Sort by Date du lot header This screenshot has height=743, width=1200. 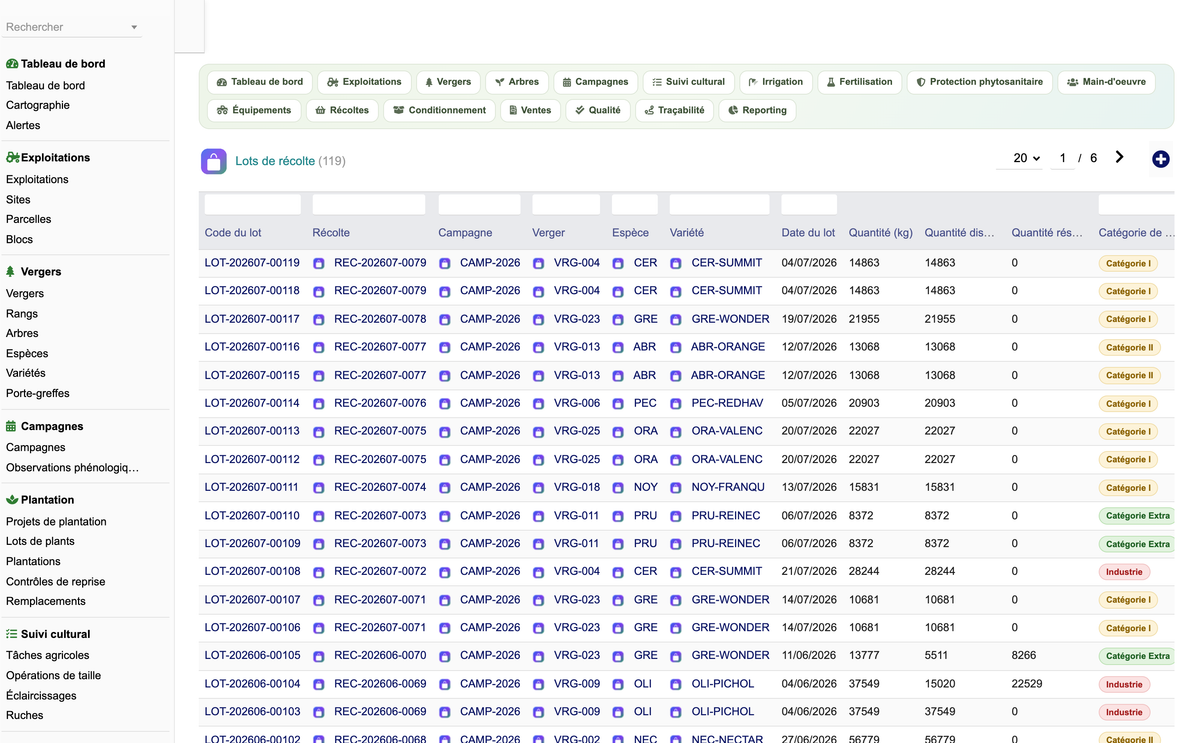(808, 233)
